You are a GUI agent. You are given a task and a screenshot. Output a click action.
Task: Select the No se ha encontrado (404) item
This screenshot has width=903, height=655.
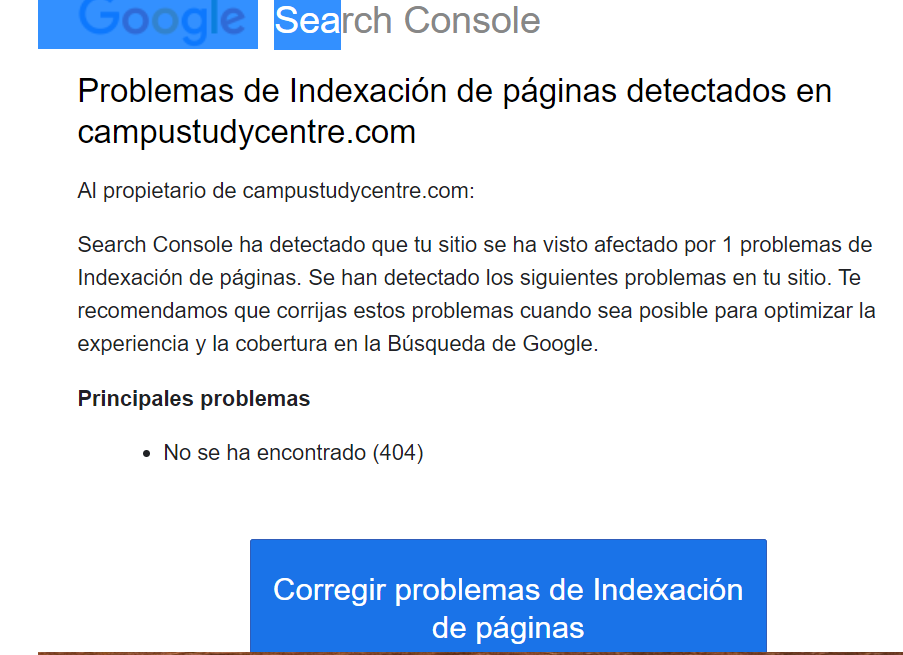click(x=293, y=453)
